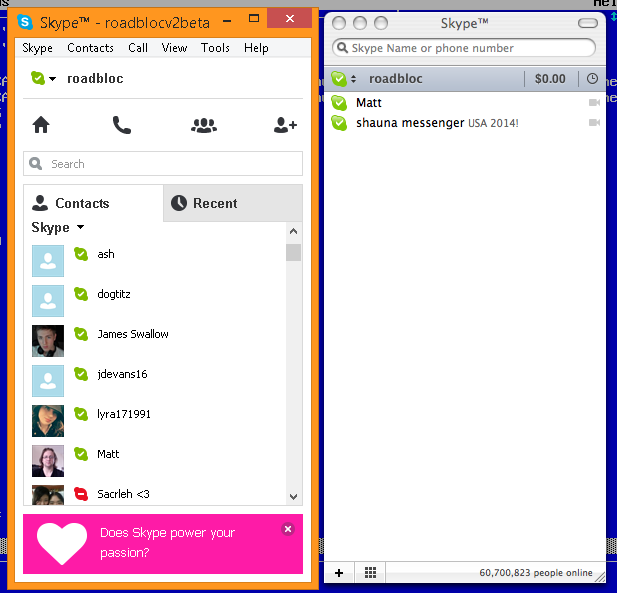The width and height of the screenshot is (617, 593).
Task: Click the scroll-down arrow in contact list
Action: pos(294,497)
